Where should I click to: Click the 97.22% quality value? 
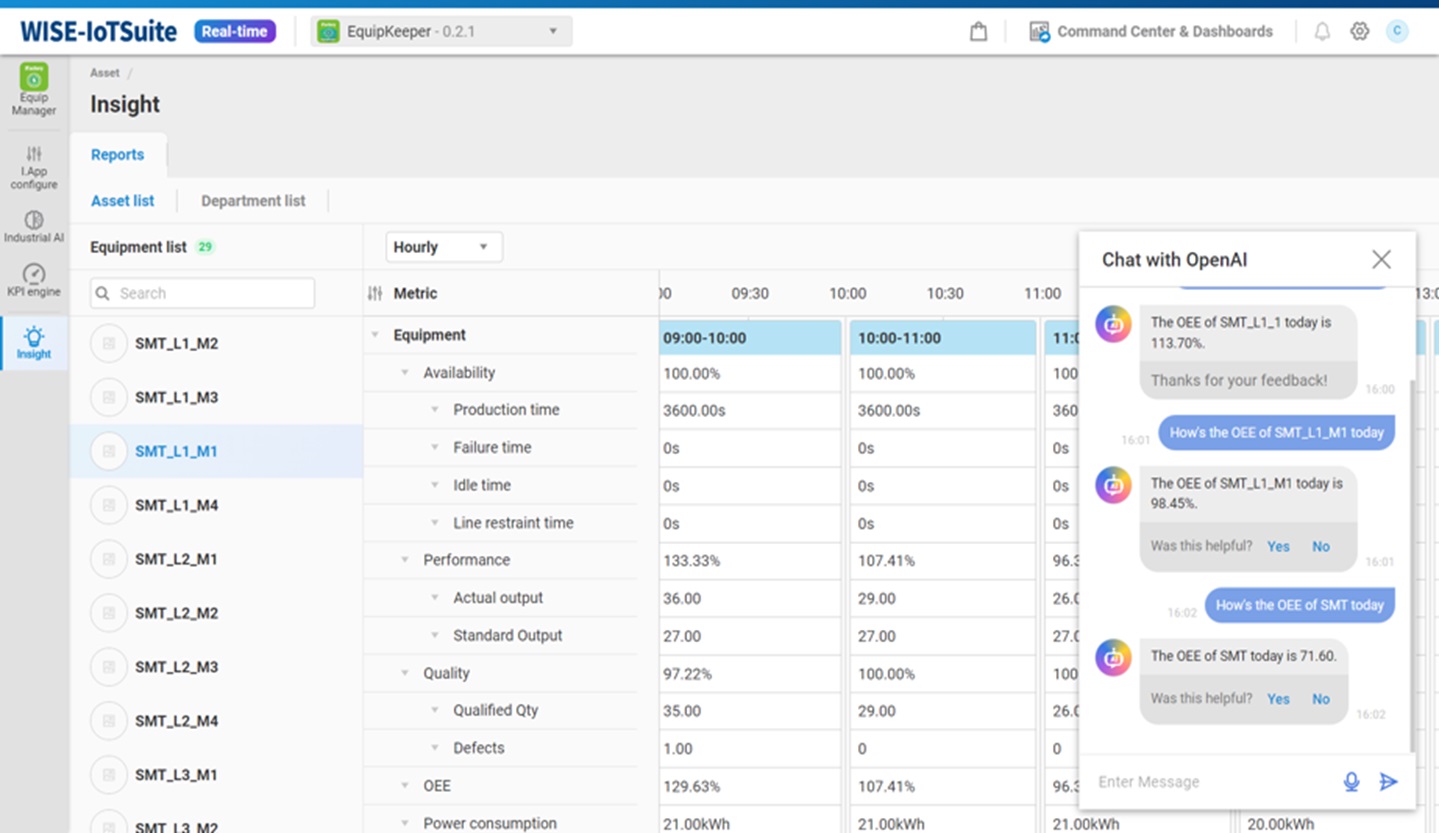point(687,674)
